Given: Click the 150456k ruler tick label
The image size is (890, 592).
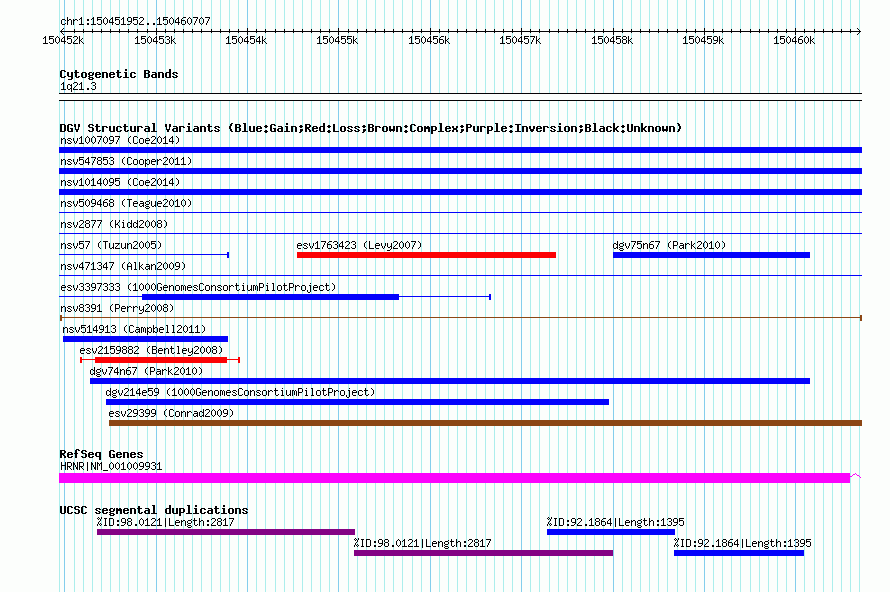Looking at the screenshot, I should (x=429, y=40).
